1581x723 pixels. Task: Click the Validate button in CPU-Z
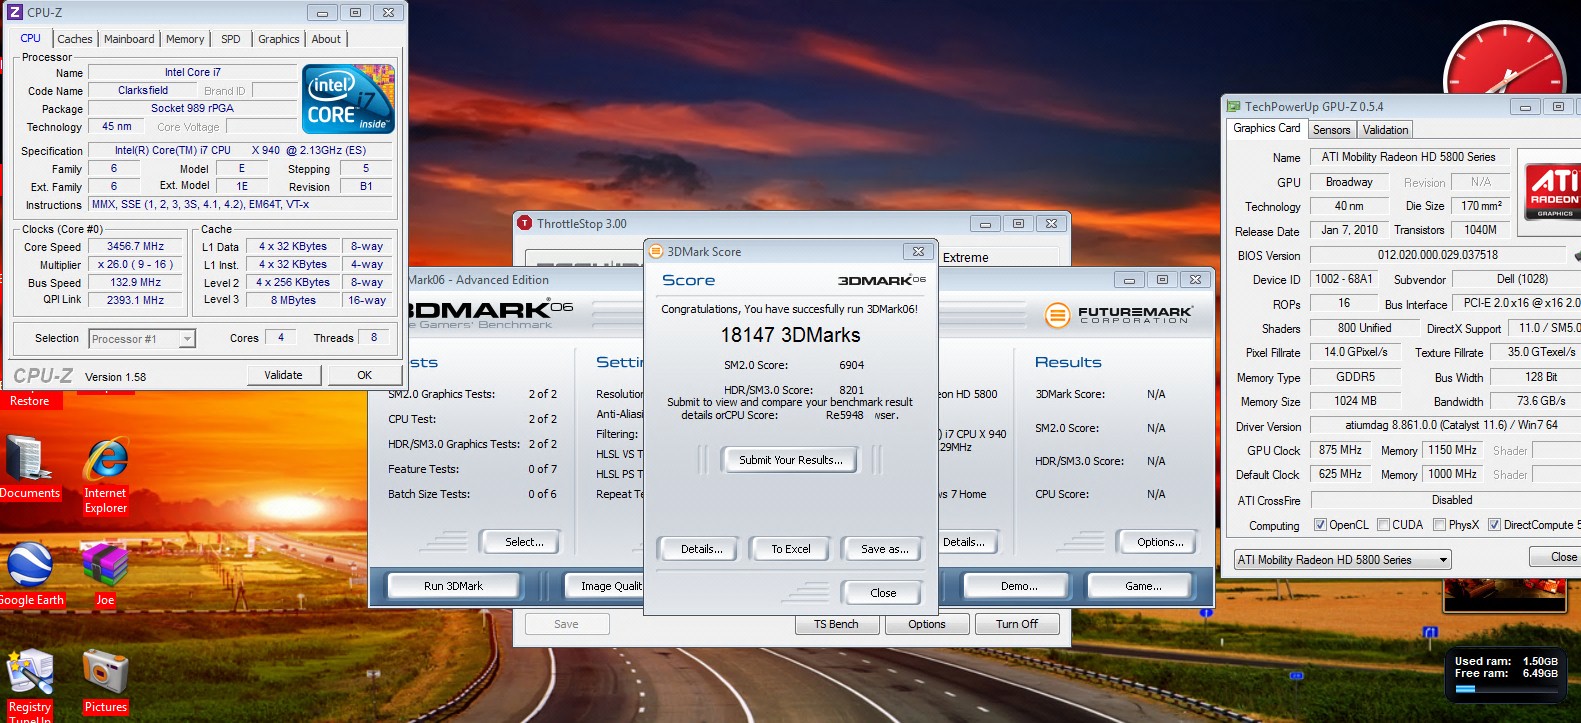tap(283, 375)
